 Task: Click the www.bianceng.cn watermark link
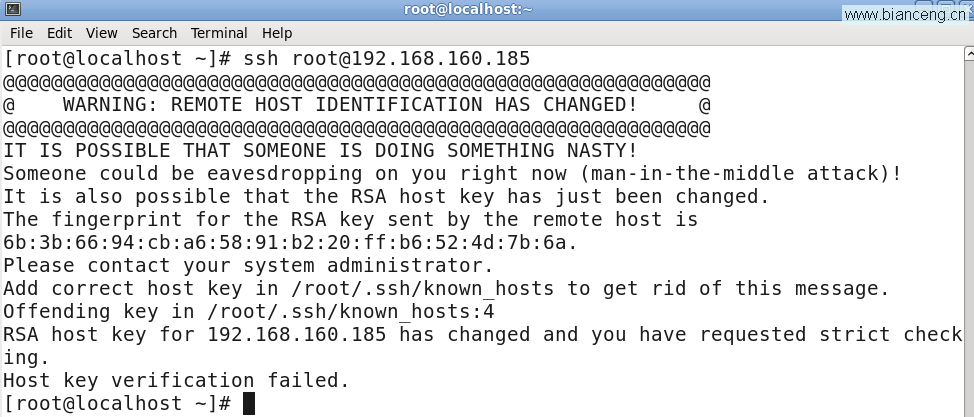[x=905, y=14]
